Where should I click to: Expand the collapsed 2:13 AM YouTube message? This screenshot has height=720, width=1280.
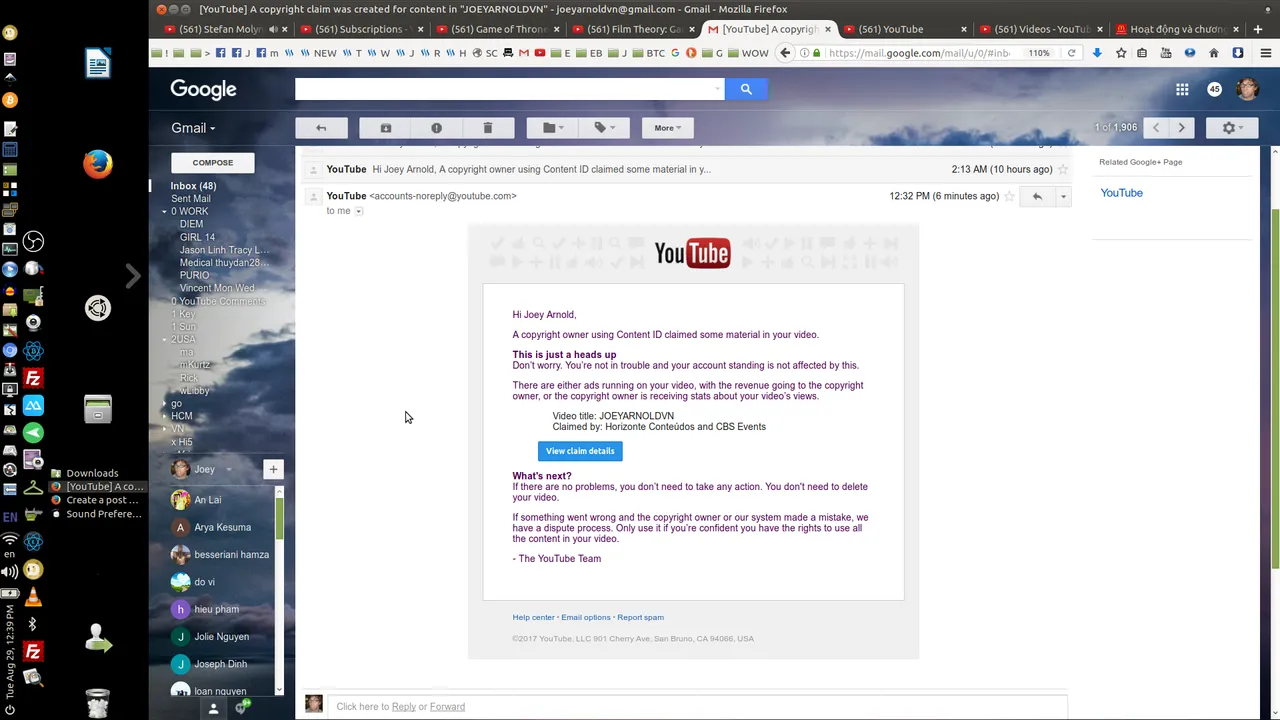tap(685, 170)
